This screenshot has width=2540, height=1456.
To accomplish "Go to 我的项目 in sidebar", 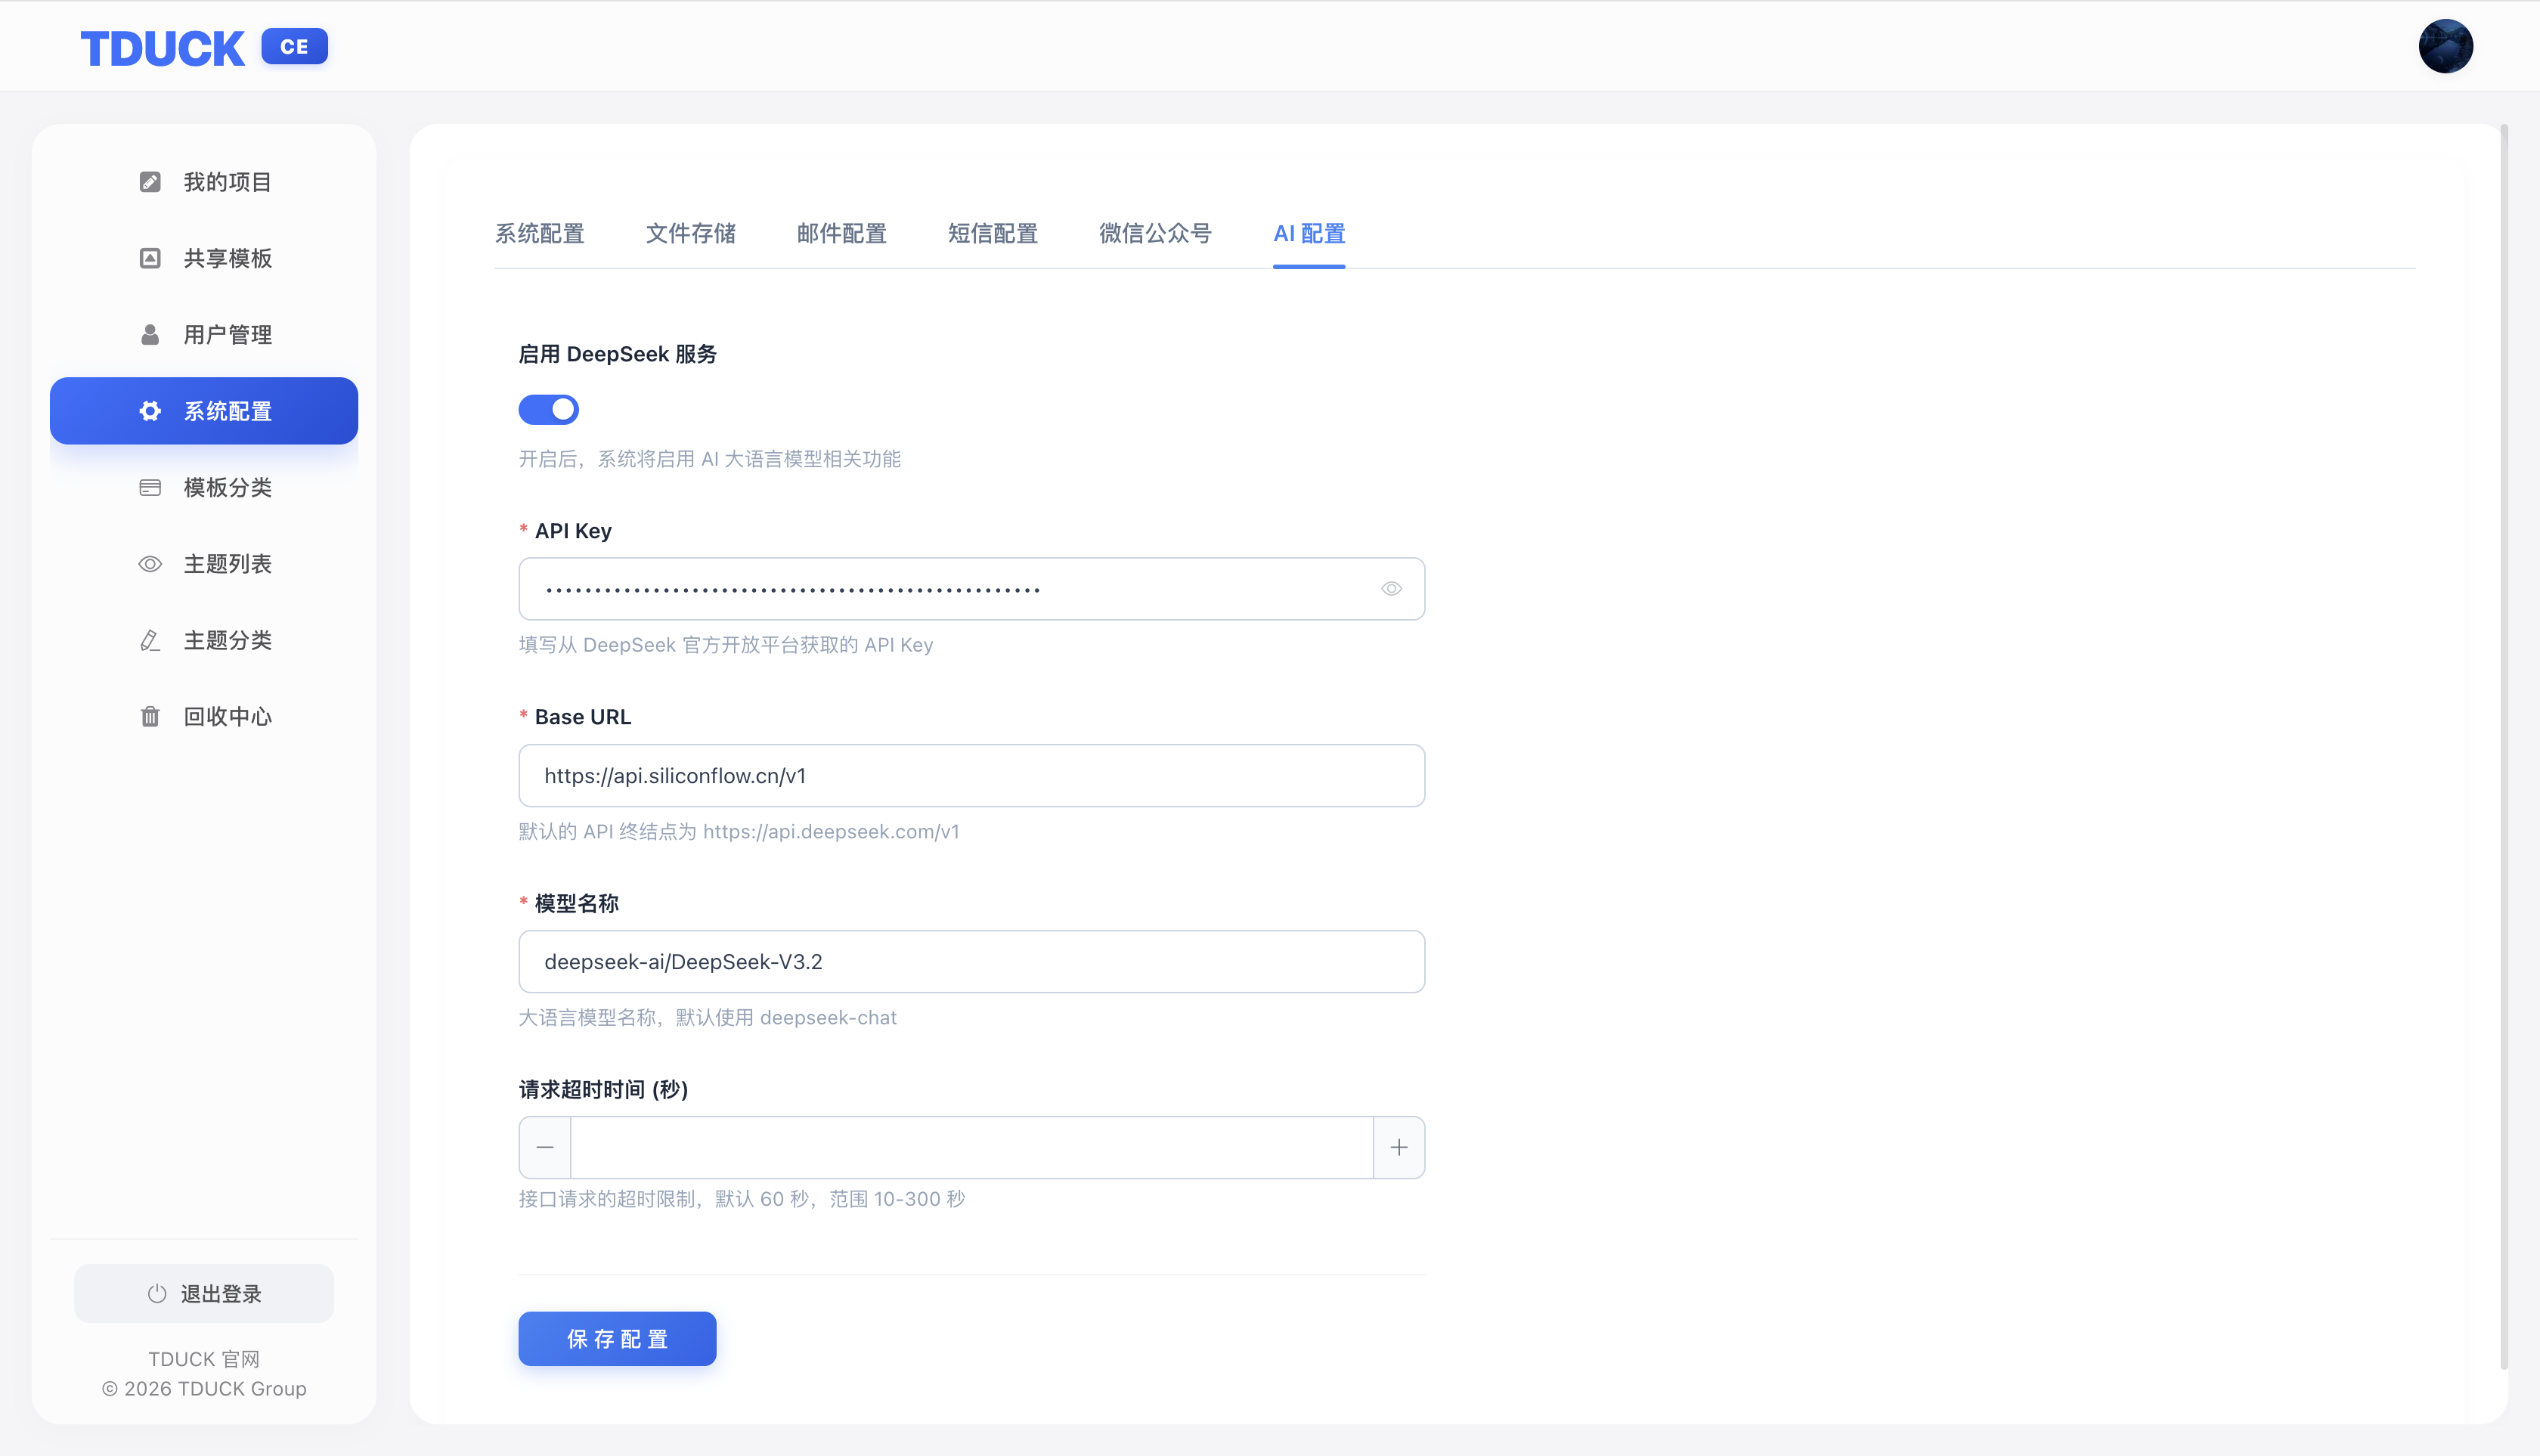I will 204,182.
